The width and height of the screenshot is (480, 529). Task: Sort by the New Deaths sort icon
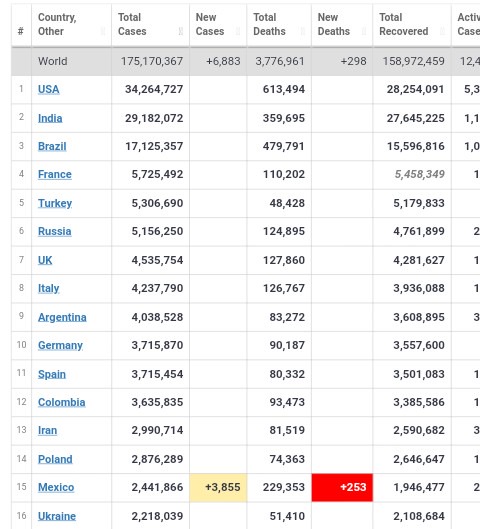tap(364, 31)
